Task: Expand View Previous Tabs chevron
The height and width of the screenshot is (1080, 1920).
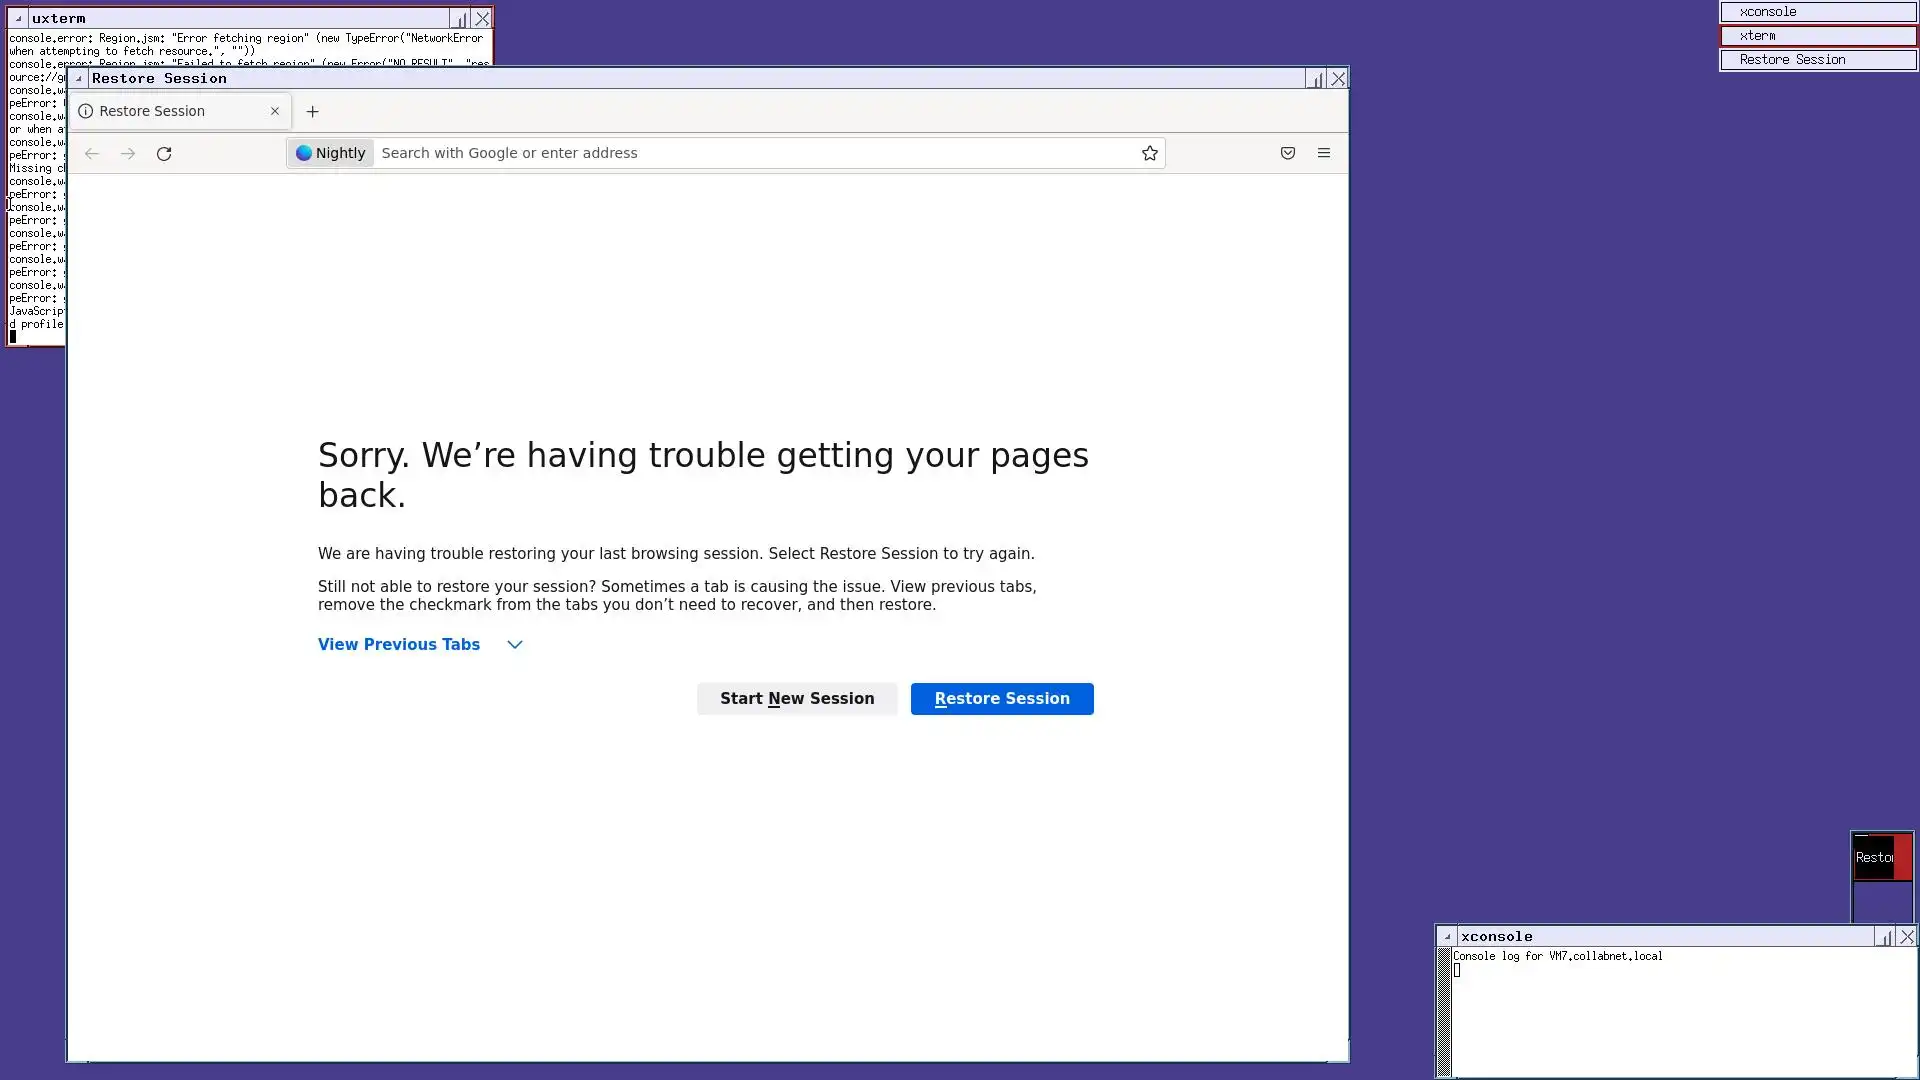Action: [515, 645]
